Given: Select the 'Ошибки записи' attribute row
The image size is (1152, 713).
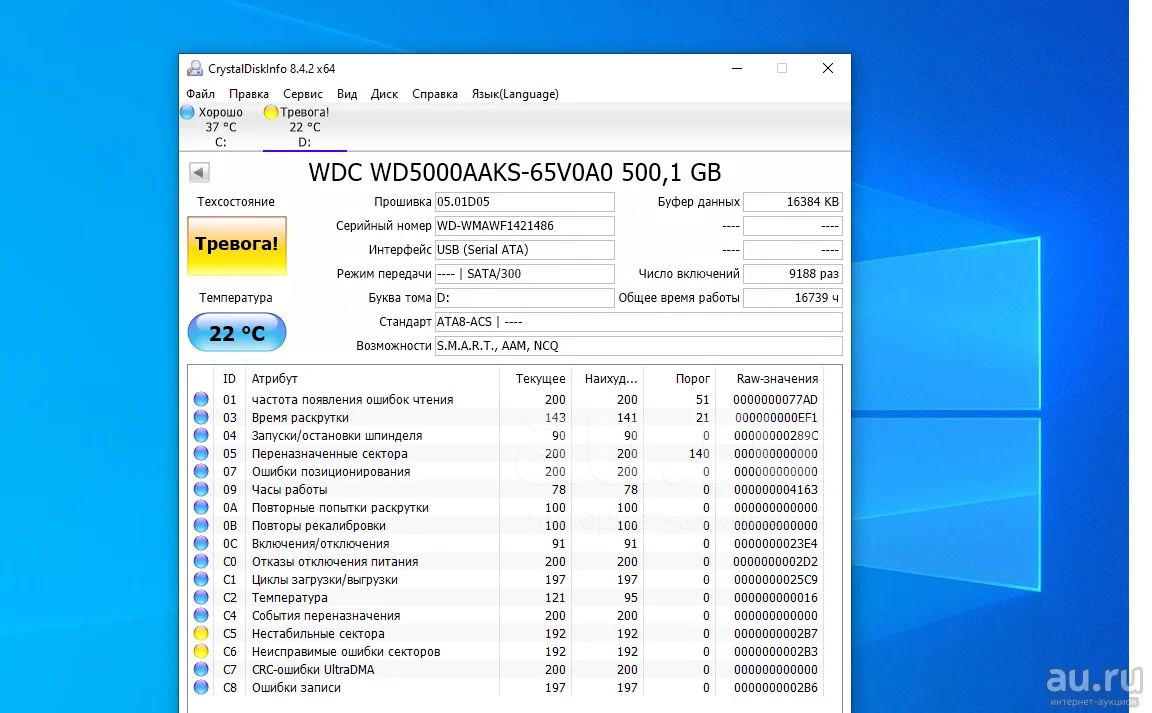Looking at the screenshot, I should coord(507,687).
